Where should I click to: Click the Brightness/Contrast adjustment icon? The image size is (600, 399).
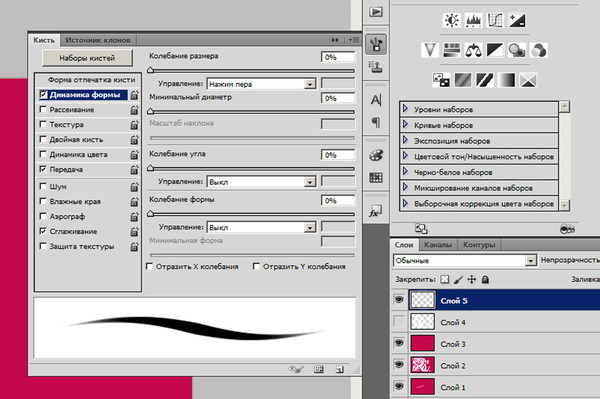[452, 20]
